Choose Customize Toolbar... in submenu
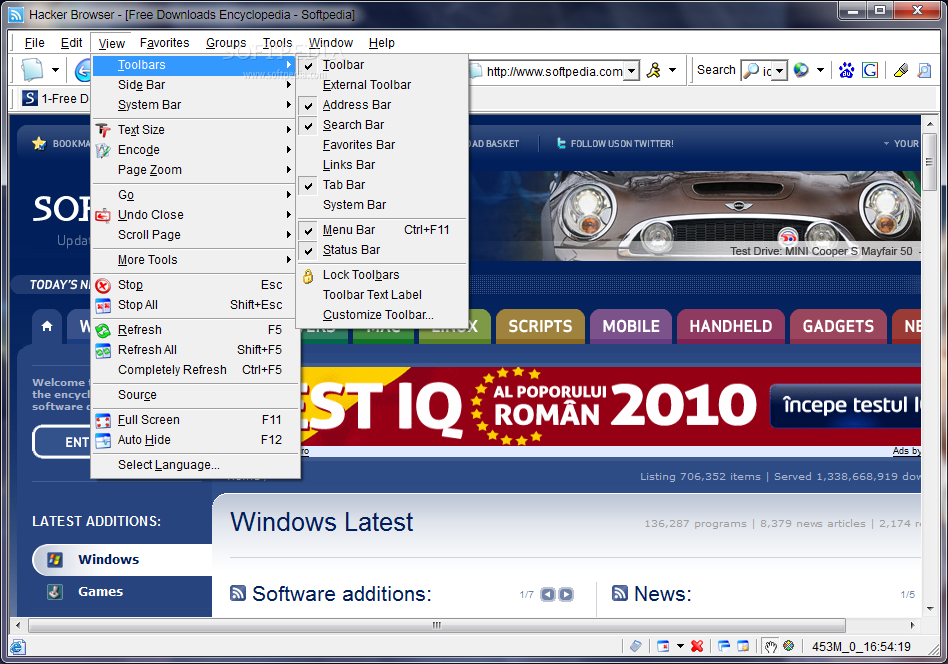Image resolution: width=948 pixels, height=664 pixels. click(383, 315)
